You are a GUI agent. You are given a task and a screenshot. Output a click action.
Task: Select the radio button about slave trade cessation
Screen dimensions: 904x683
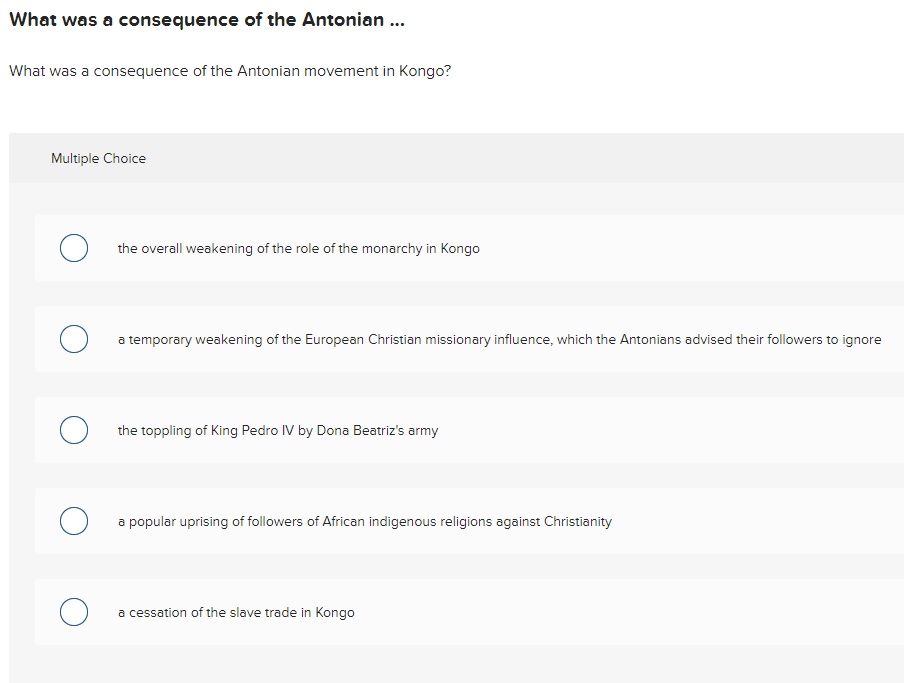coord(74,612)
